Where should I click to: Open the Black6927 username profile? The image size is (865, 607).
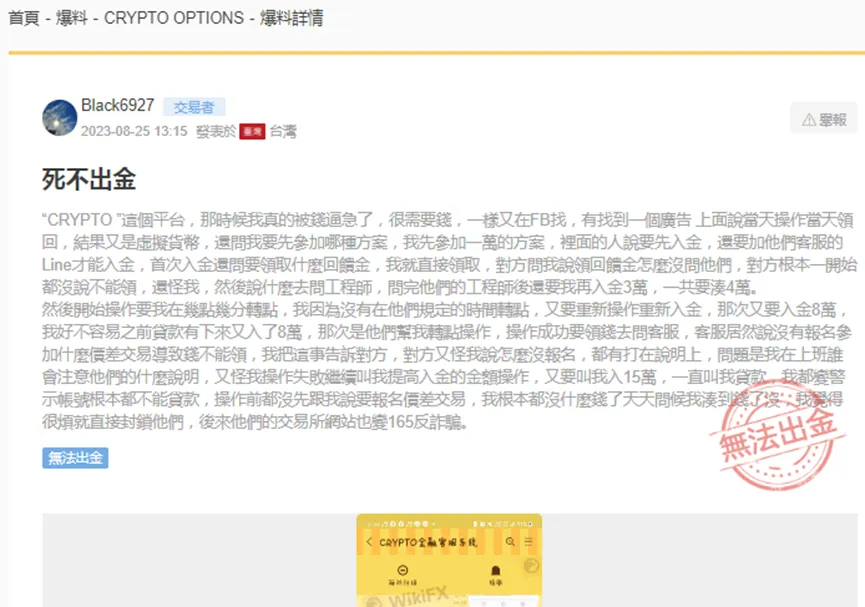tap(118, 105)
